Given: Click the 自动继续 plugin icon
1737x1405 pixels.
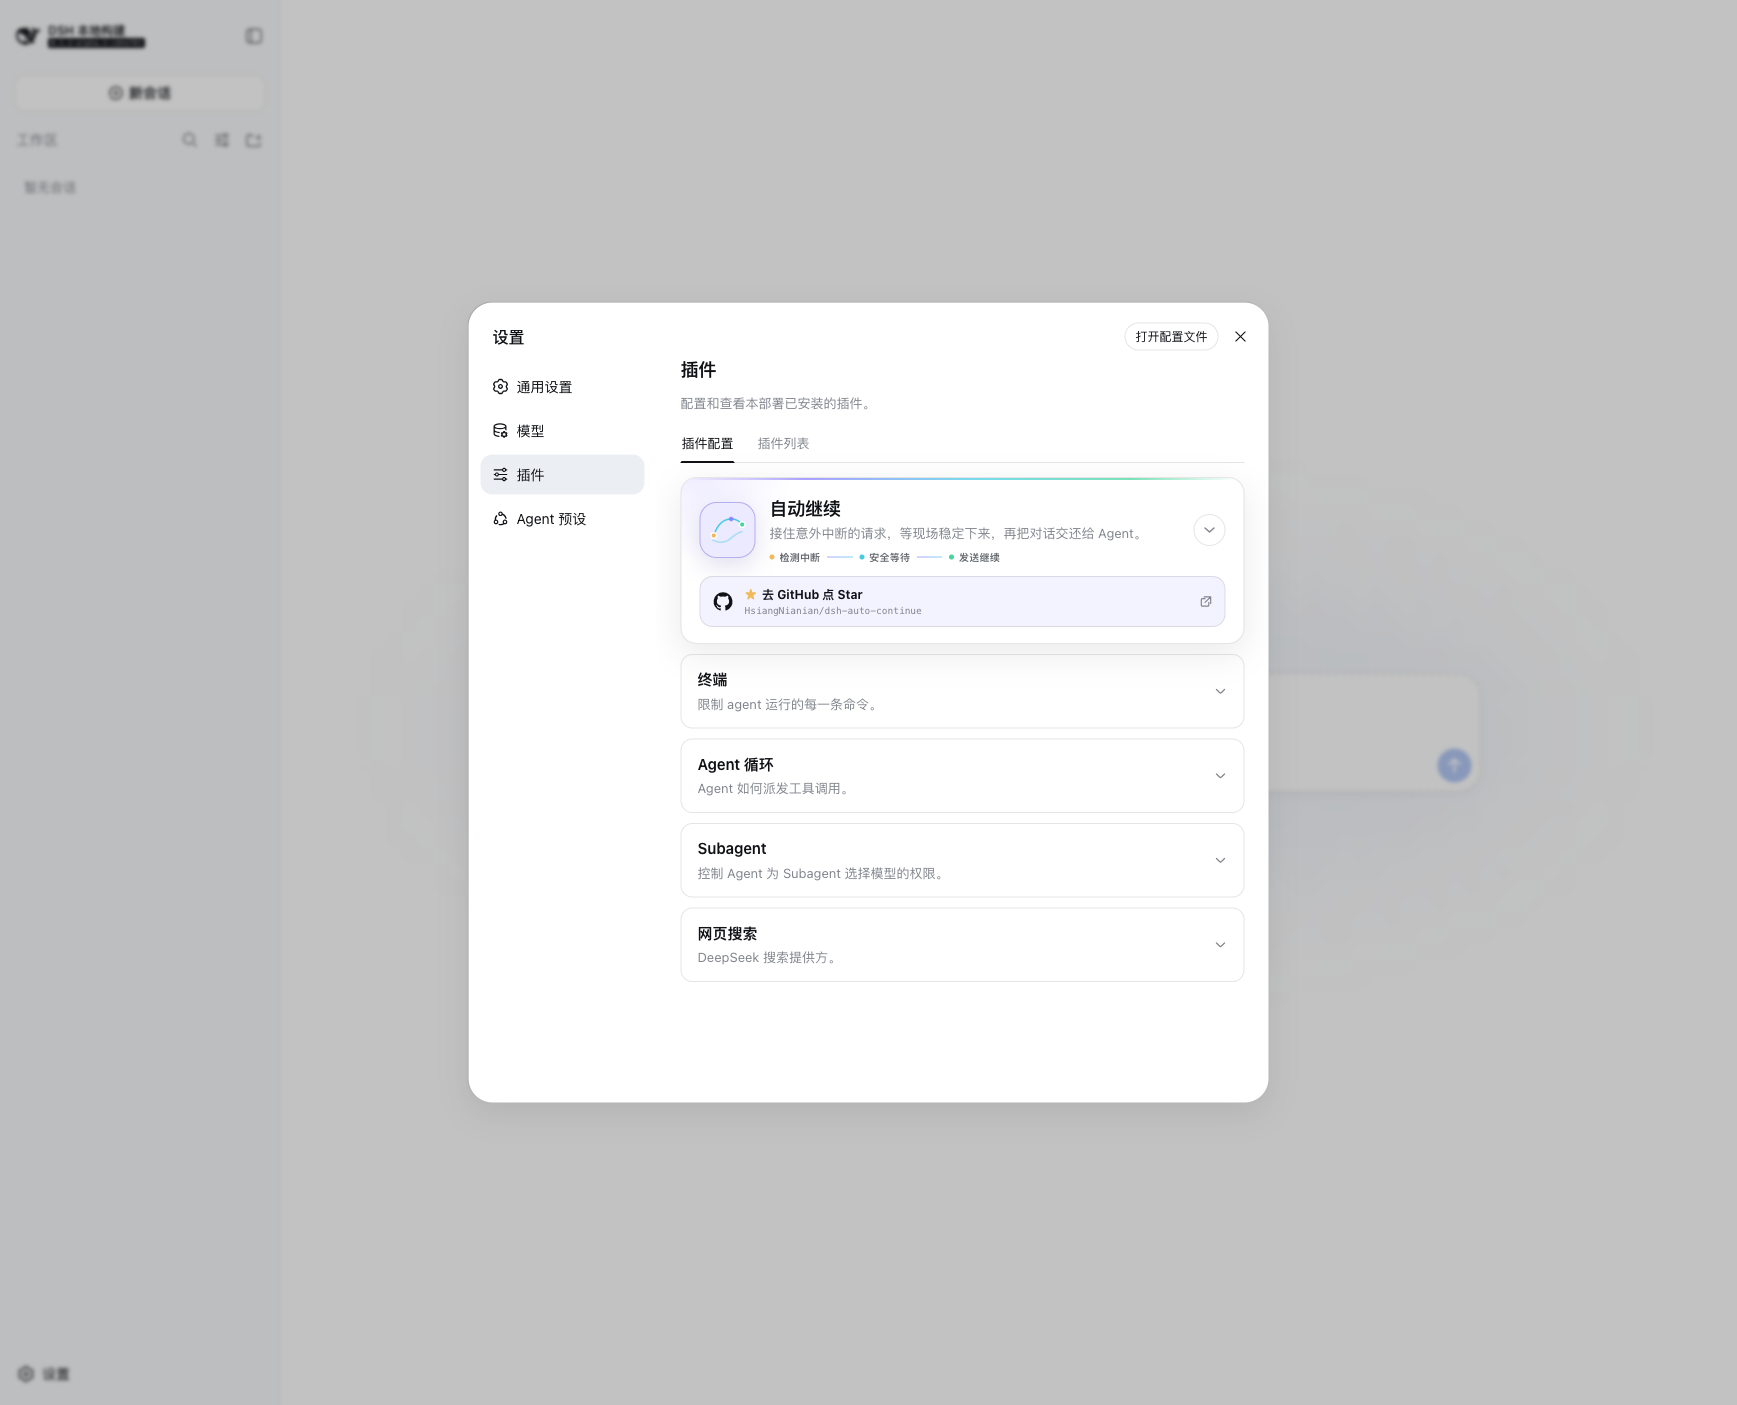Looking at the screenshot, I should click(727, 530).
